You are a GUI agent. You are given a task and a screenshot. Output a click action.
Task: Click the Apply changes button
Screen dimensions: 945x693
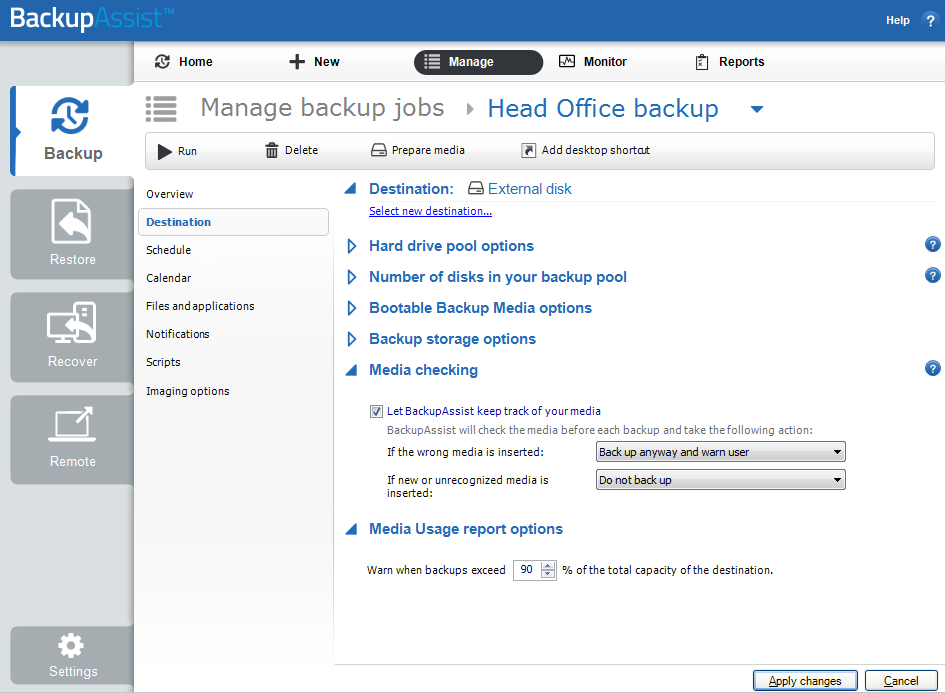click(805, 680)
